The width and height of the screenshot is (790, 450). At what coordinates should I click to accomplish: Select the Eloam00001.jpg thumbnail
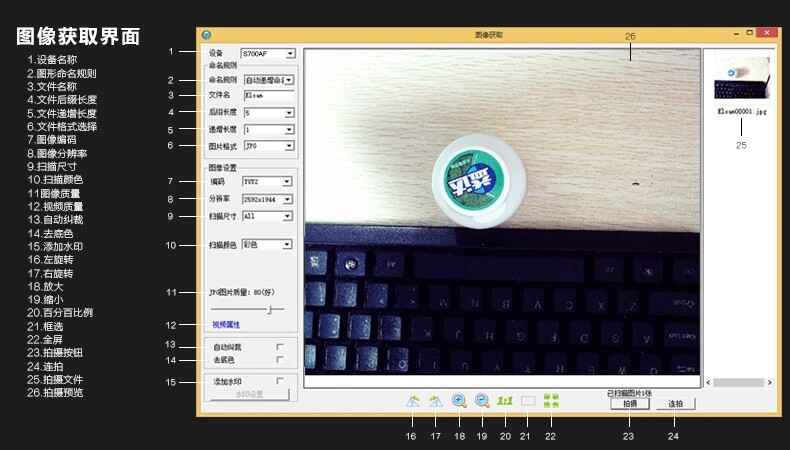click(x=742, y=78)
